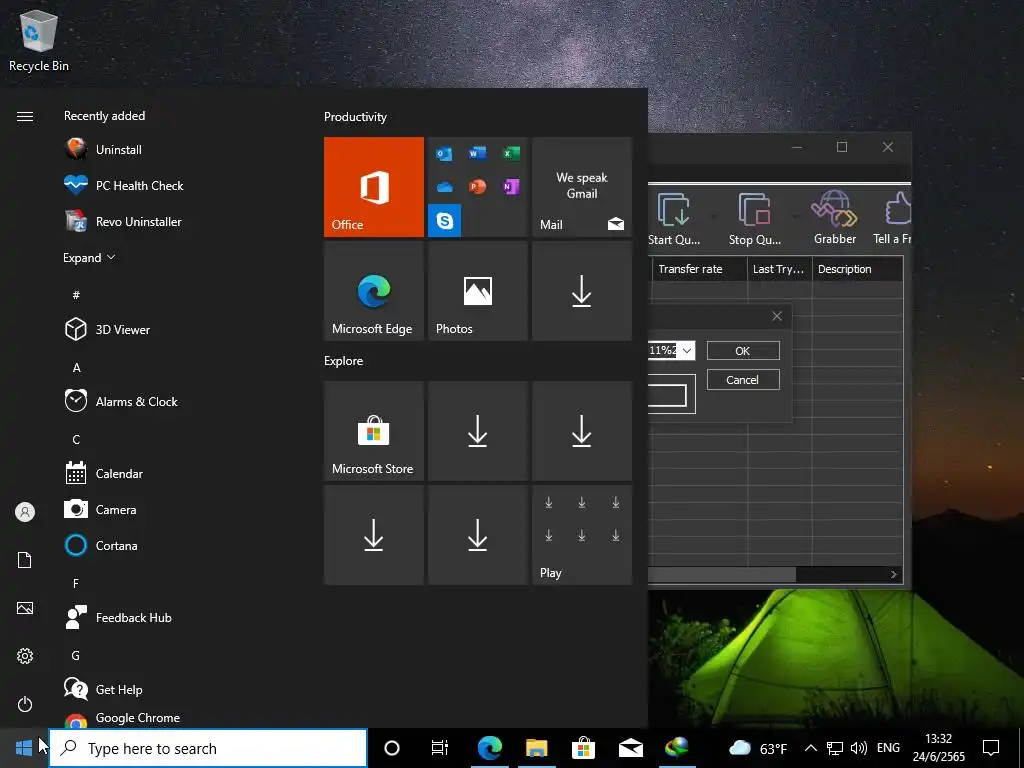This screenshot has width=1024, height=768.
Task: Open the Microsoft Edge tile
Action: click(x=374, y=291)
